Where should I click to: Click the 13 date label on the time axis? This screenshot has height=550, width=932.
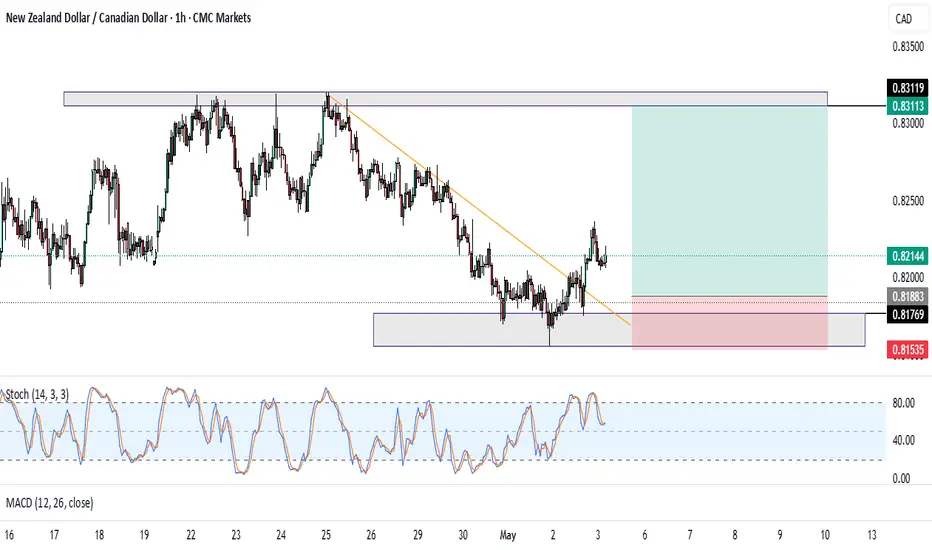tap(871, 535)
